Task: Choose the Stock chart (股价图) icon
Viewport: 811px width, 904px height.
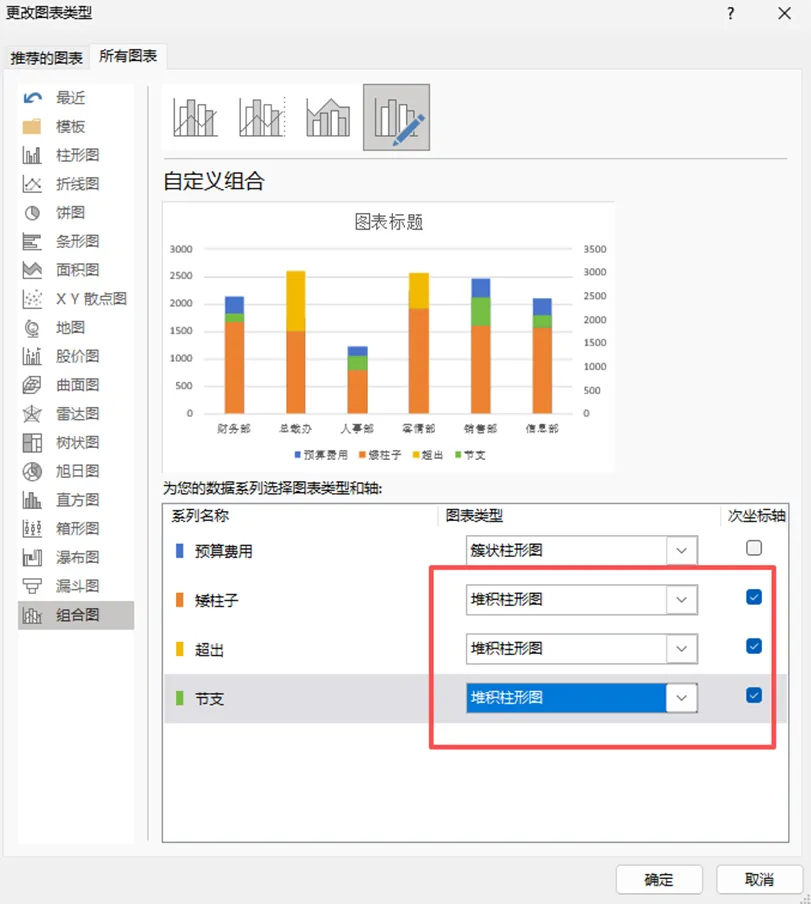Action: point(32,356)
